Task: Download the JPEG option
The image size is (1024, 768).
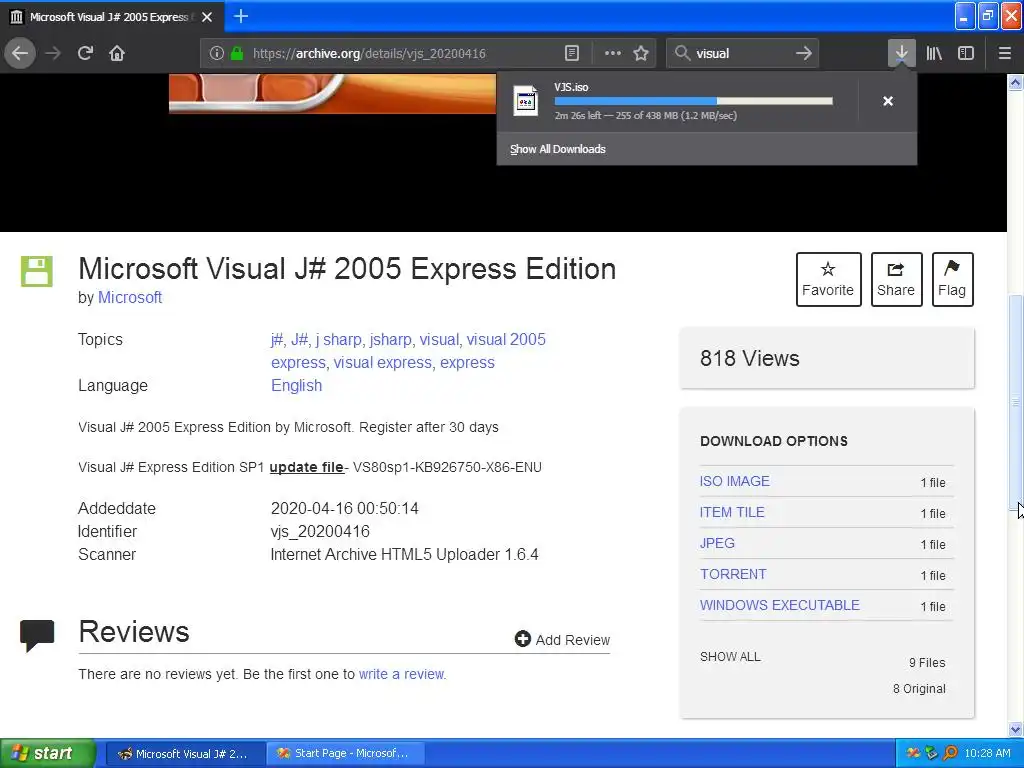Action: (x=717, y=543)
